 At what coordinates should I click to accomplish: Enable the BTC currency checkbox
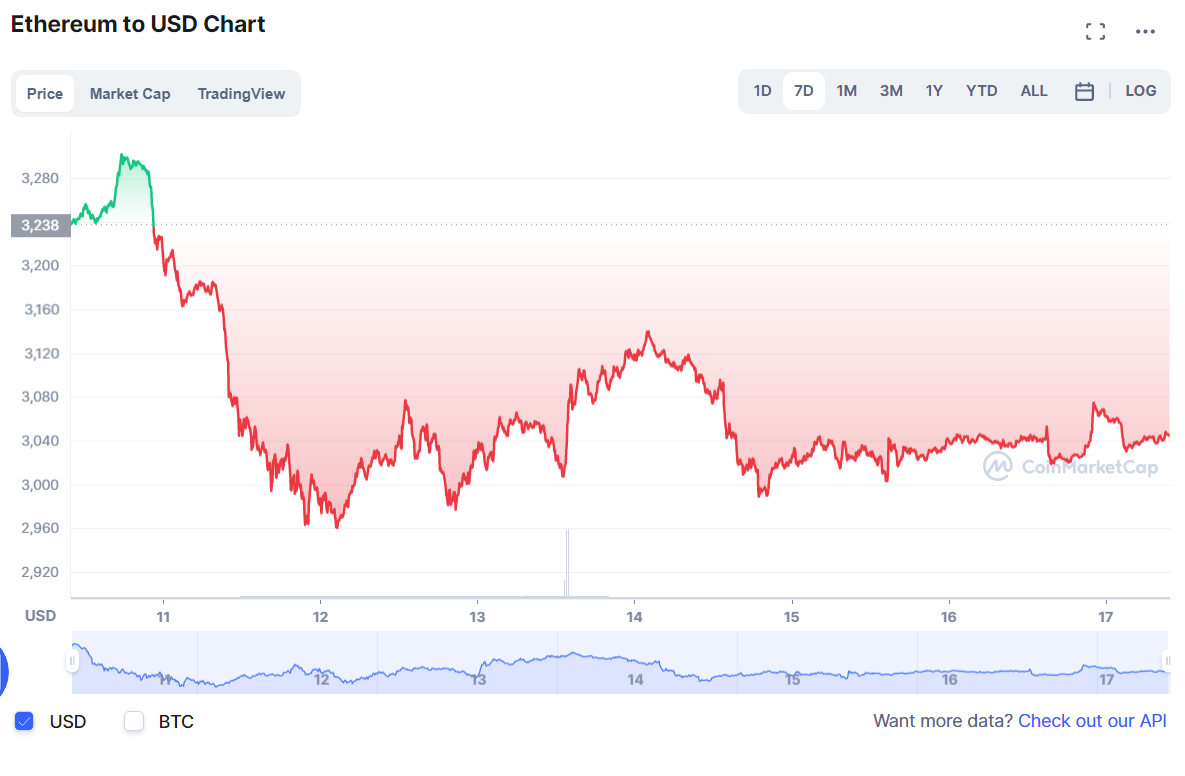[x=134, y=721]
